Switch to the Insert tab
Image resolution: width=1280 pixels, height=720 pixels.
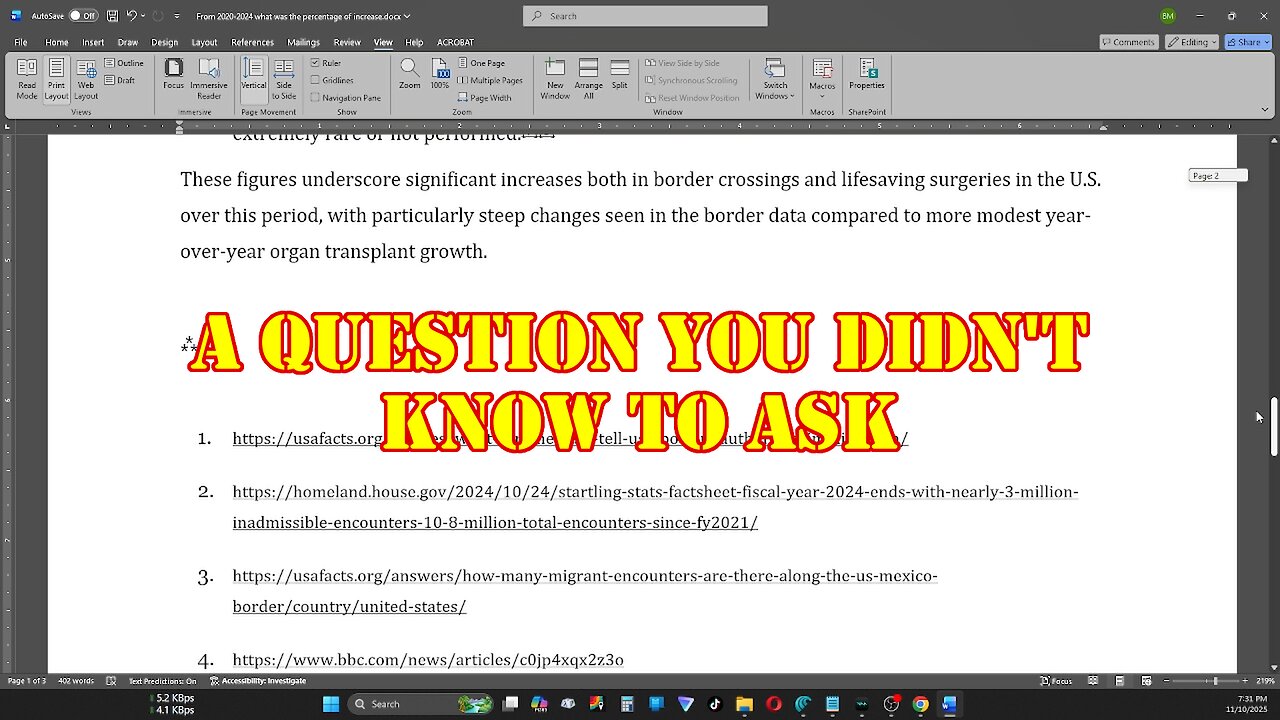(93, 42)
